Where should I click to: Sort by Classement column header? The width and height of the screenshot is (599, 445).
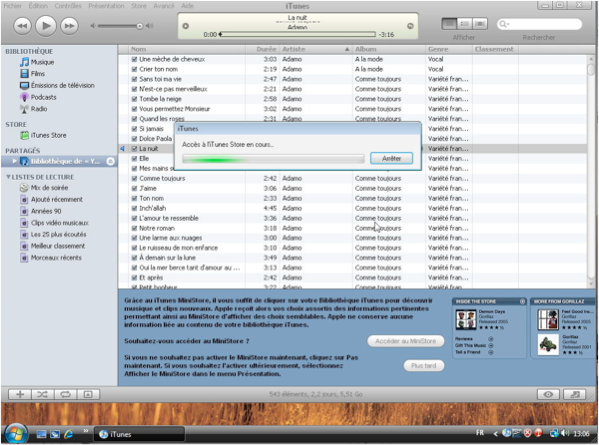point(495,49)
